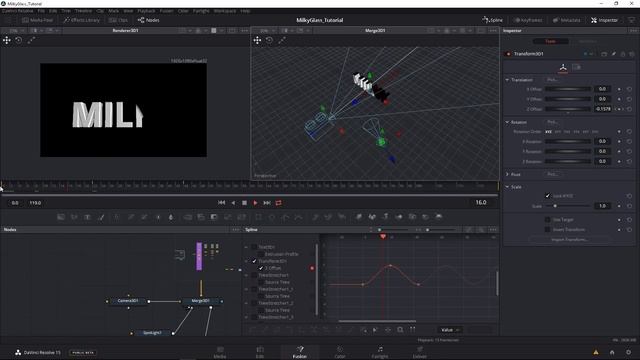Enable the TimeStretcher1 spline checkbox
This screenshot has width=640, height=360.
click(x=254, y=275)
